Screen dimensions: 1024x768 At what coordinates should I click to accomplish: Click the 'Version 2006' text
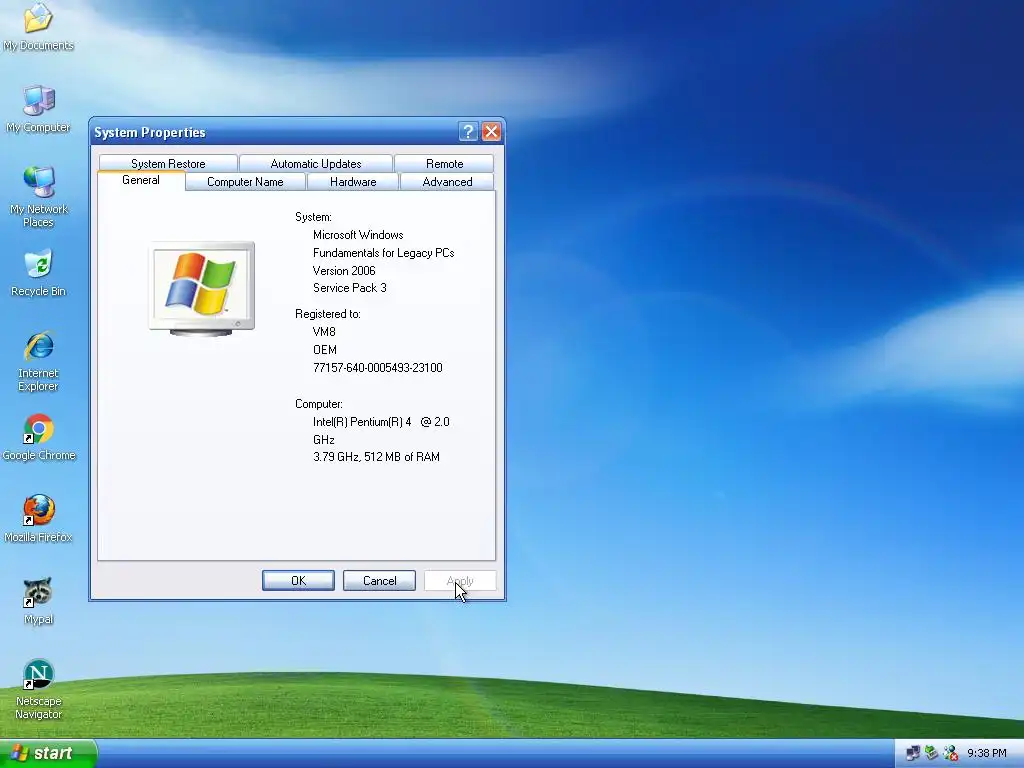coord(344,270)
